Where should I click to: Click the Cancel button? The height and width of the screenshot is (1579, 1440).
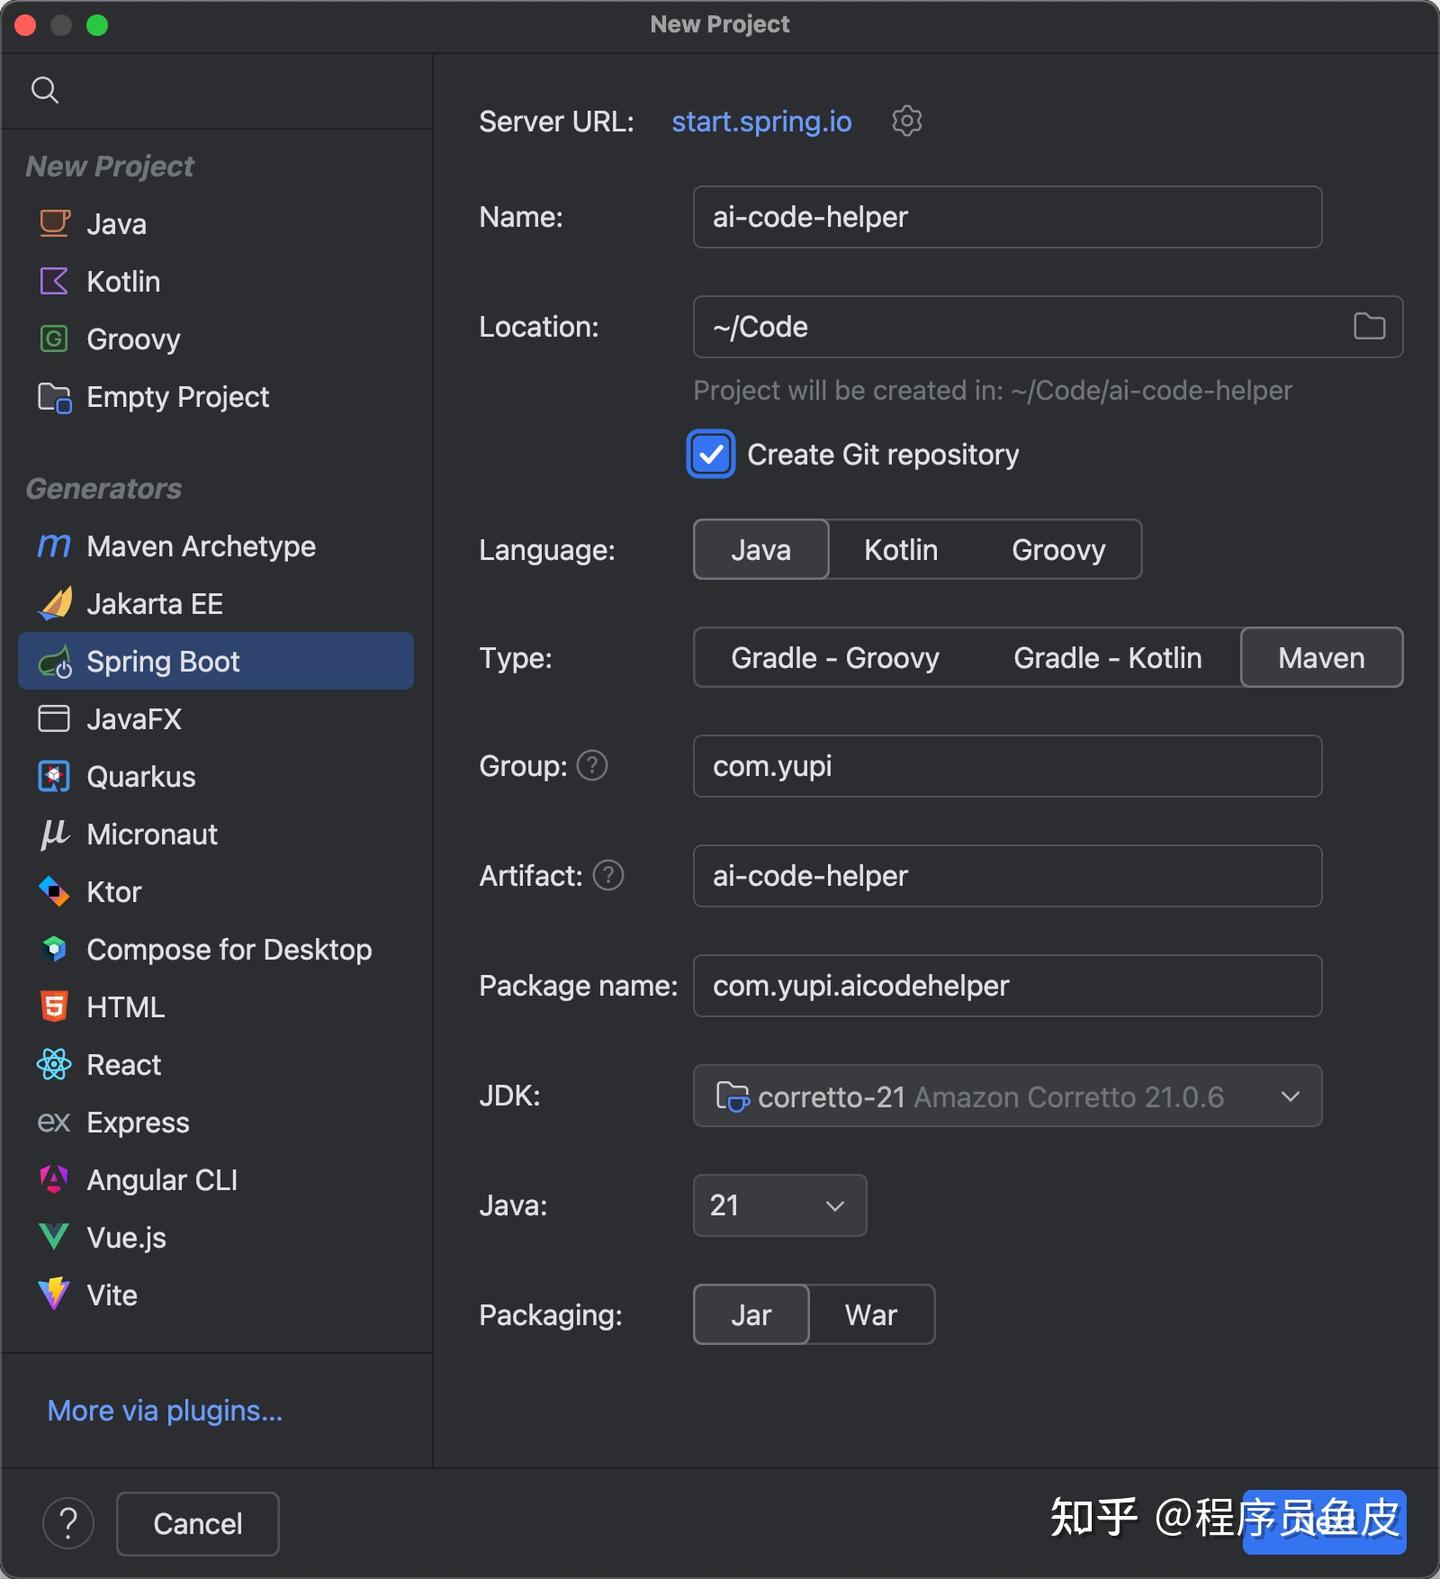point(197,1523)
